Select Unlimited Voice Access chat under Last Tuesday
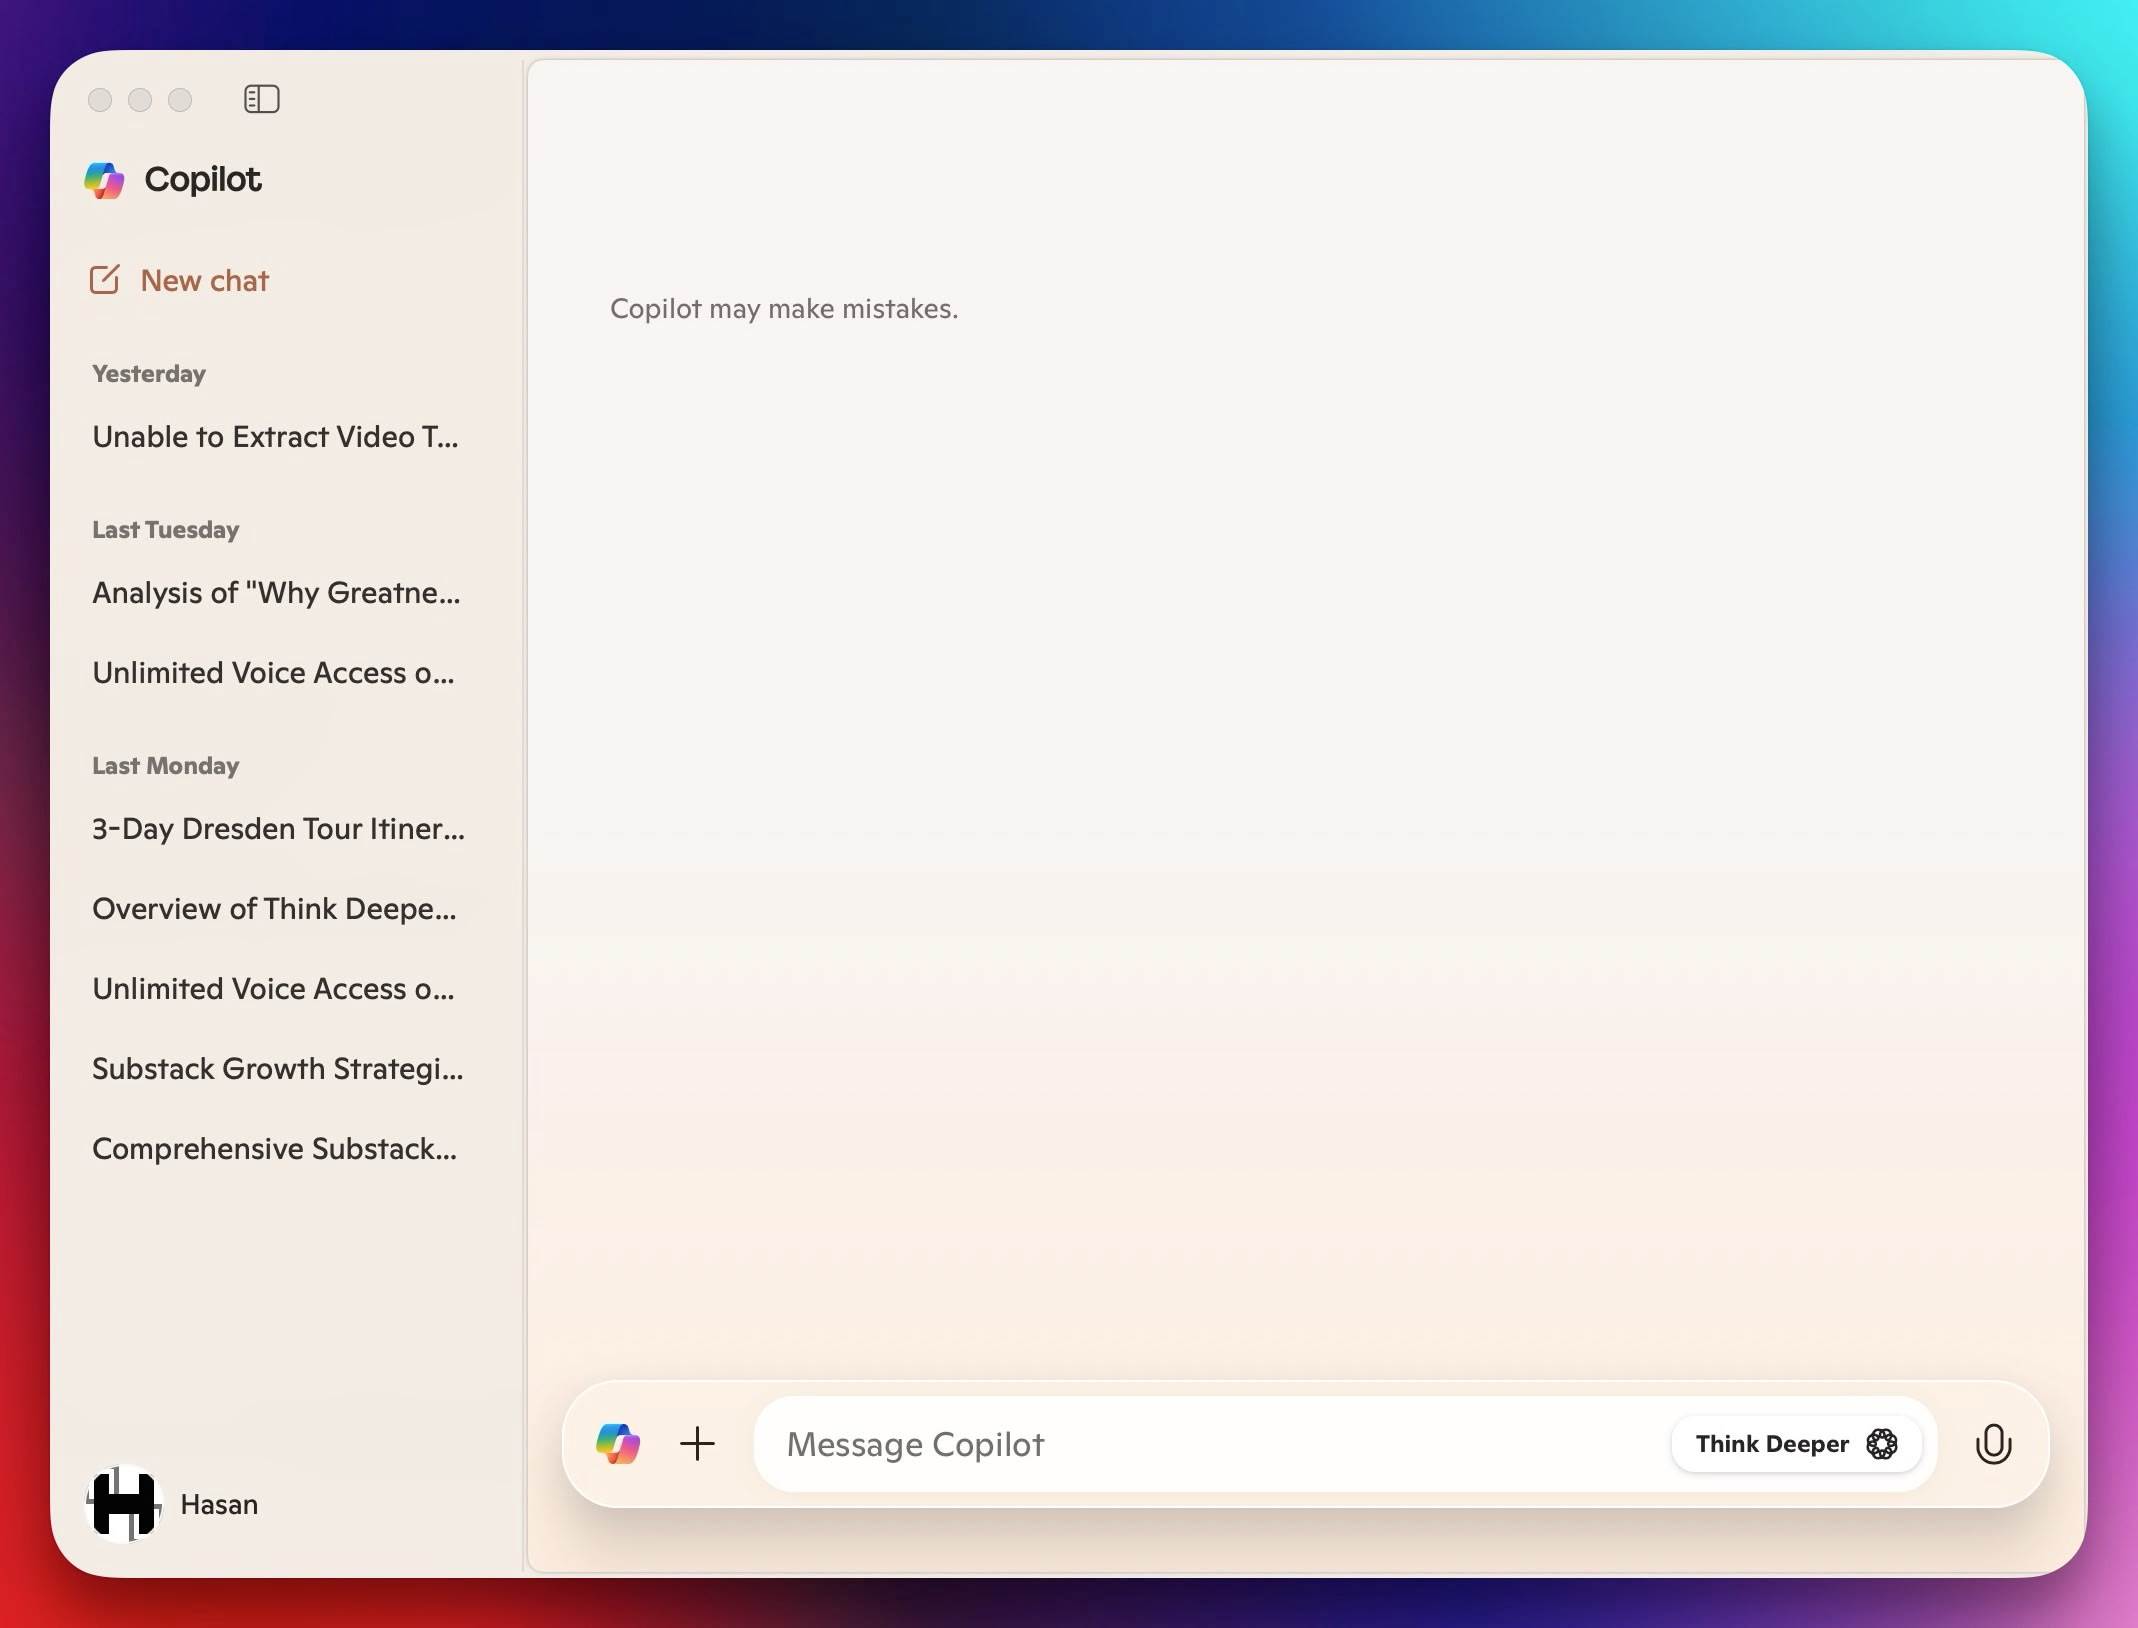The width and height of the screenshot is (2138, 1628). point(273,673)
